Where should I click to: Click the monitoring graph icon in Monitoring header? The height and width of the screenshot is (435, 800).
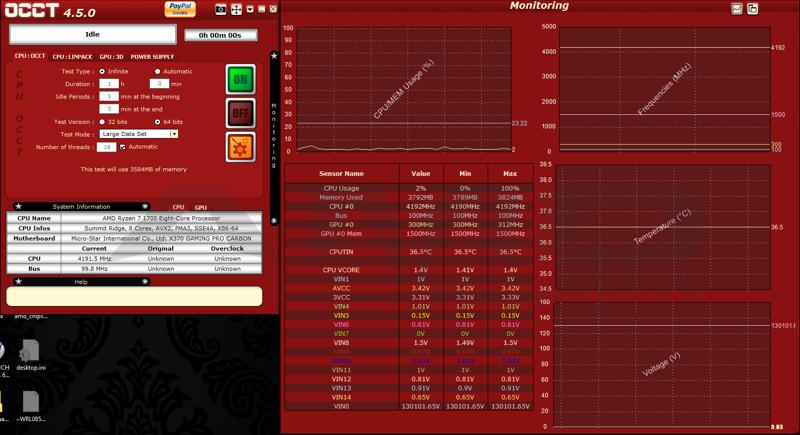click(737, 9)
